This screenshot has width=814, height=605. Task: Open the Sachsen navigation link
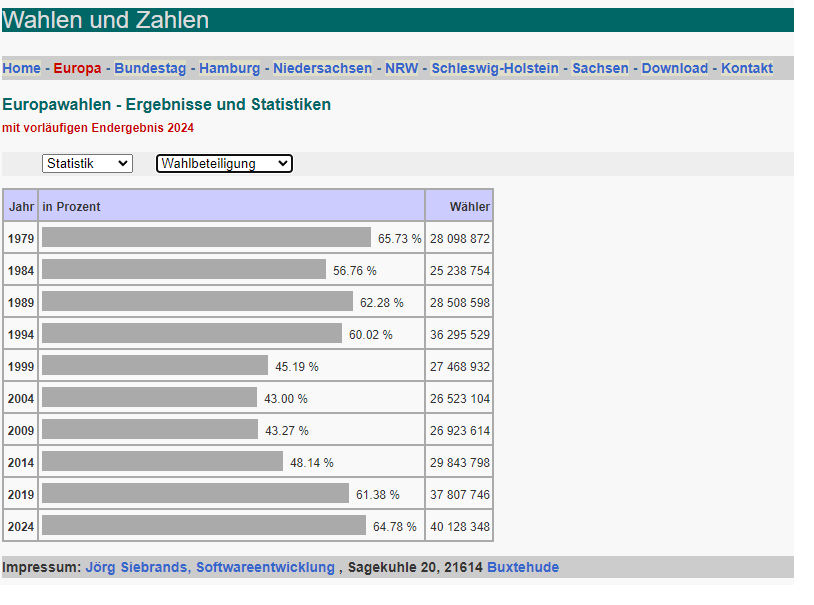coord(600,68)
